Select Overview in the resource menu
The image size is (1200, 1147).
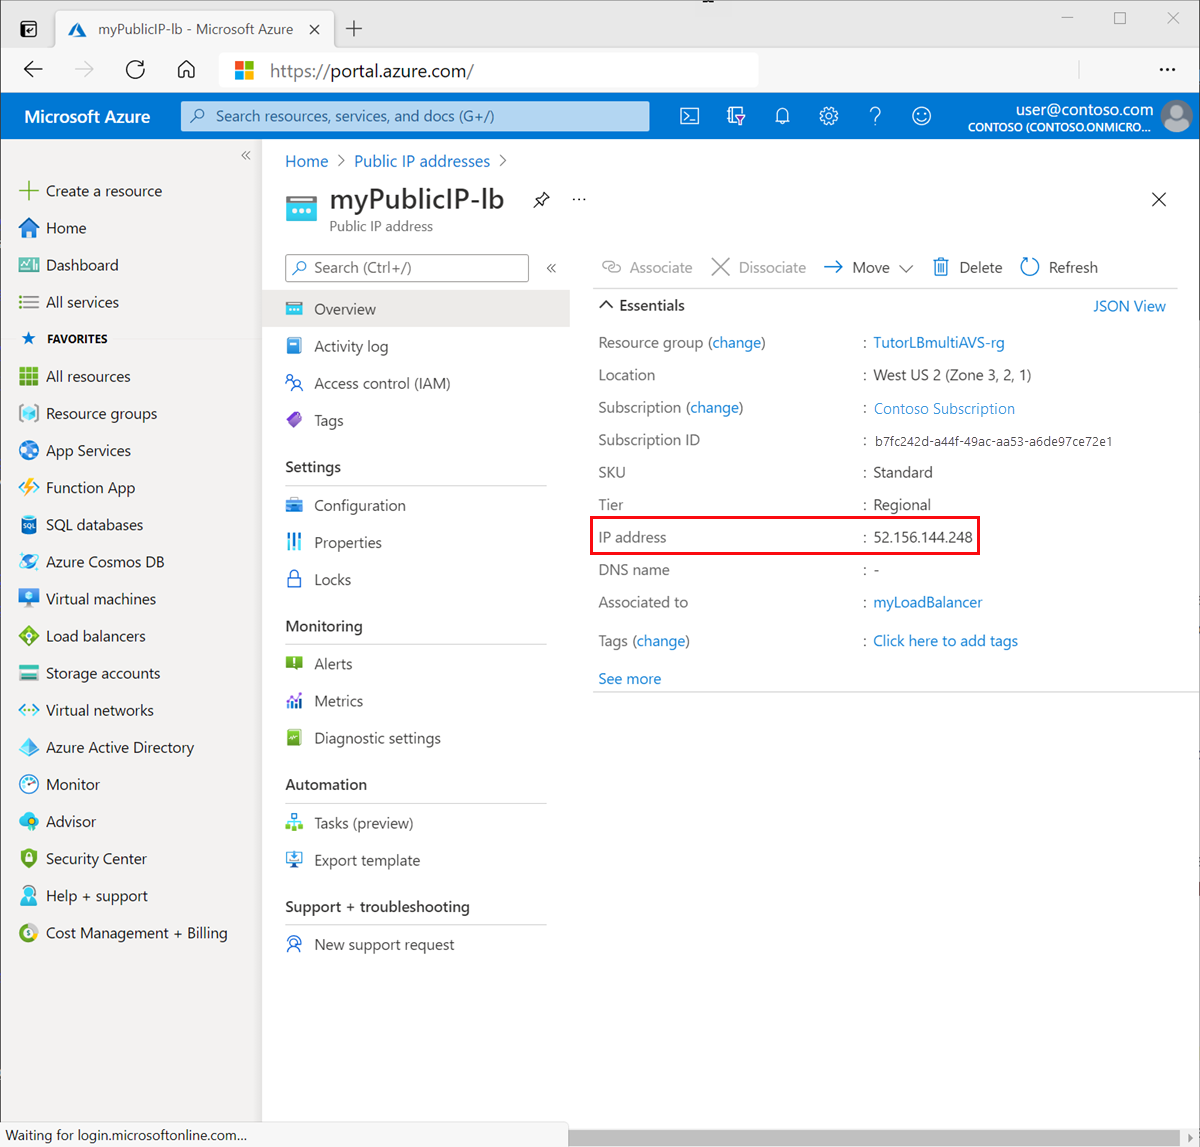[x=416, y=309]
